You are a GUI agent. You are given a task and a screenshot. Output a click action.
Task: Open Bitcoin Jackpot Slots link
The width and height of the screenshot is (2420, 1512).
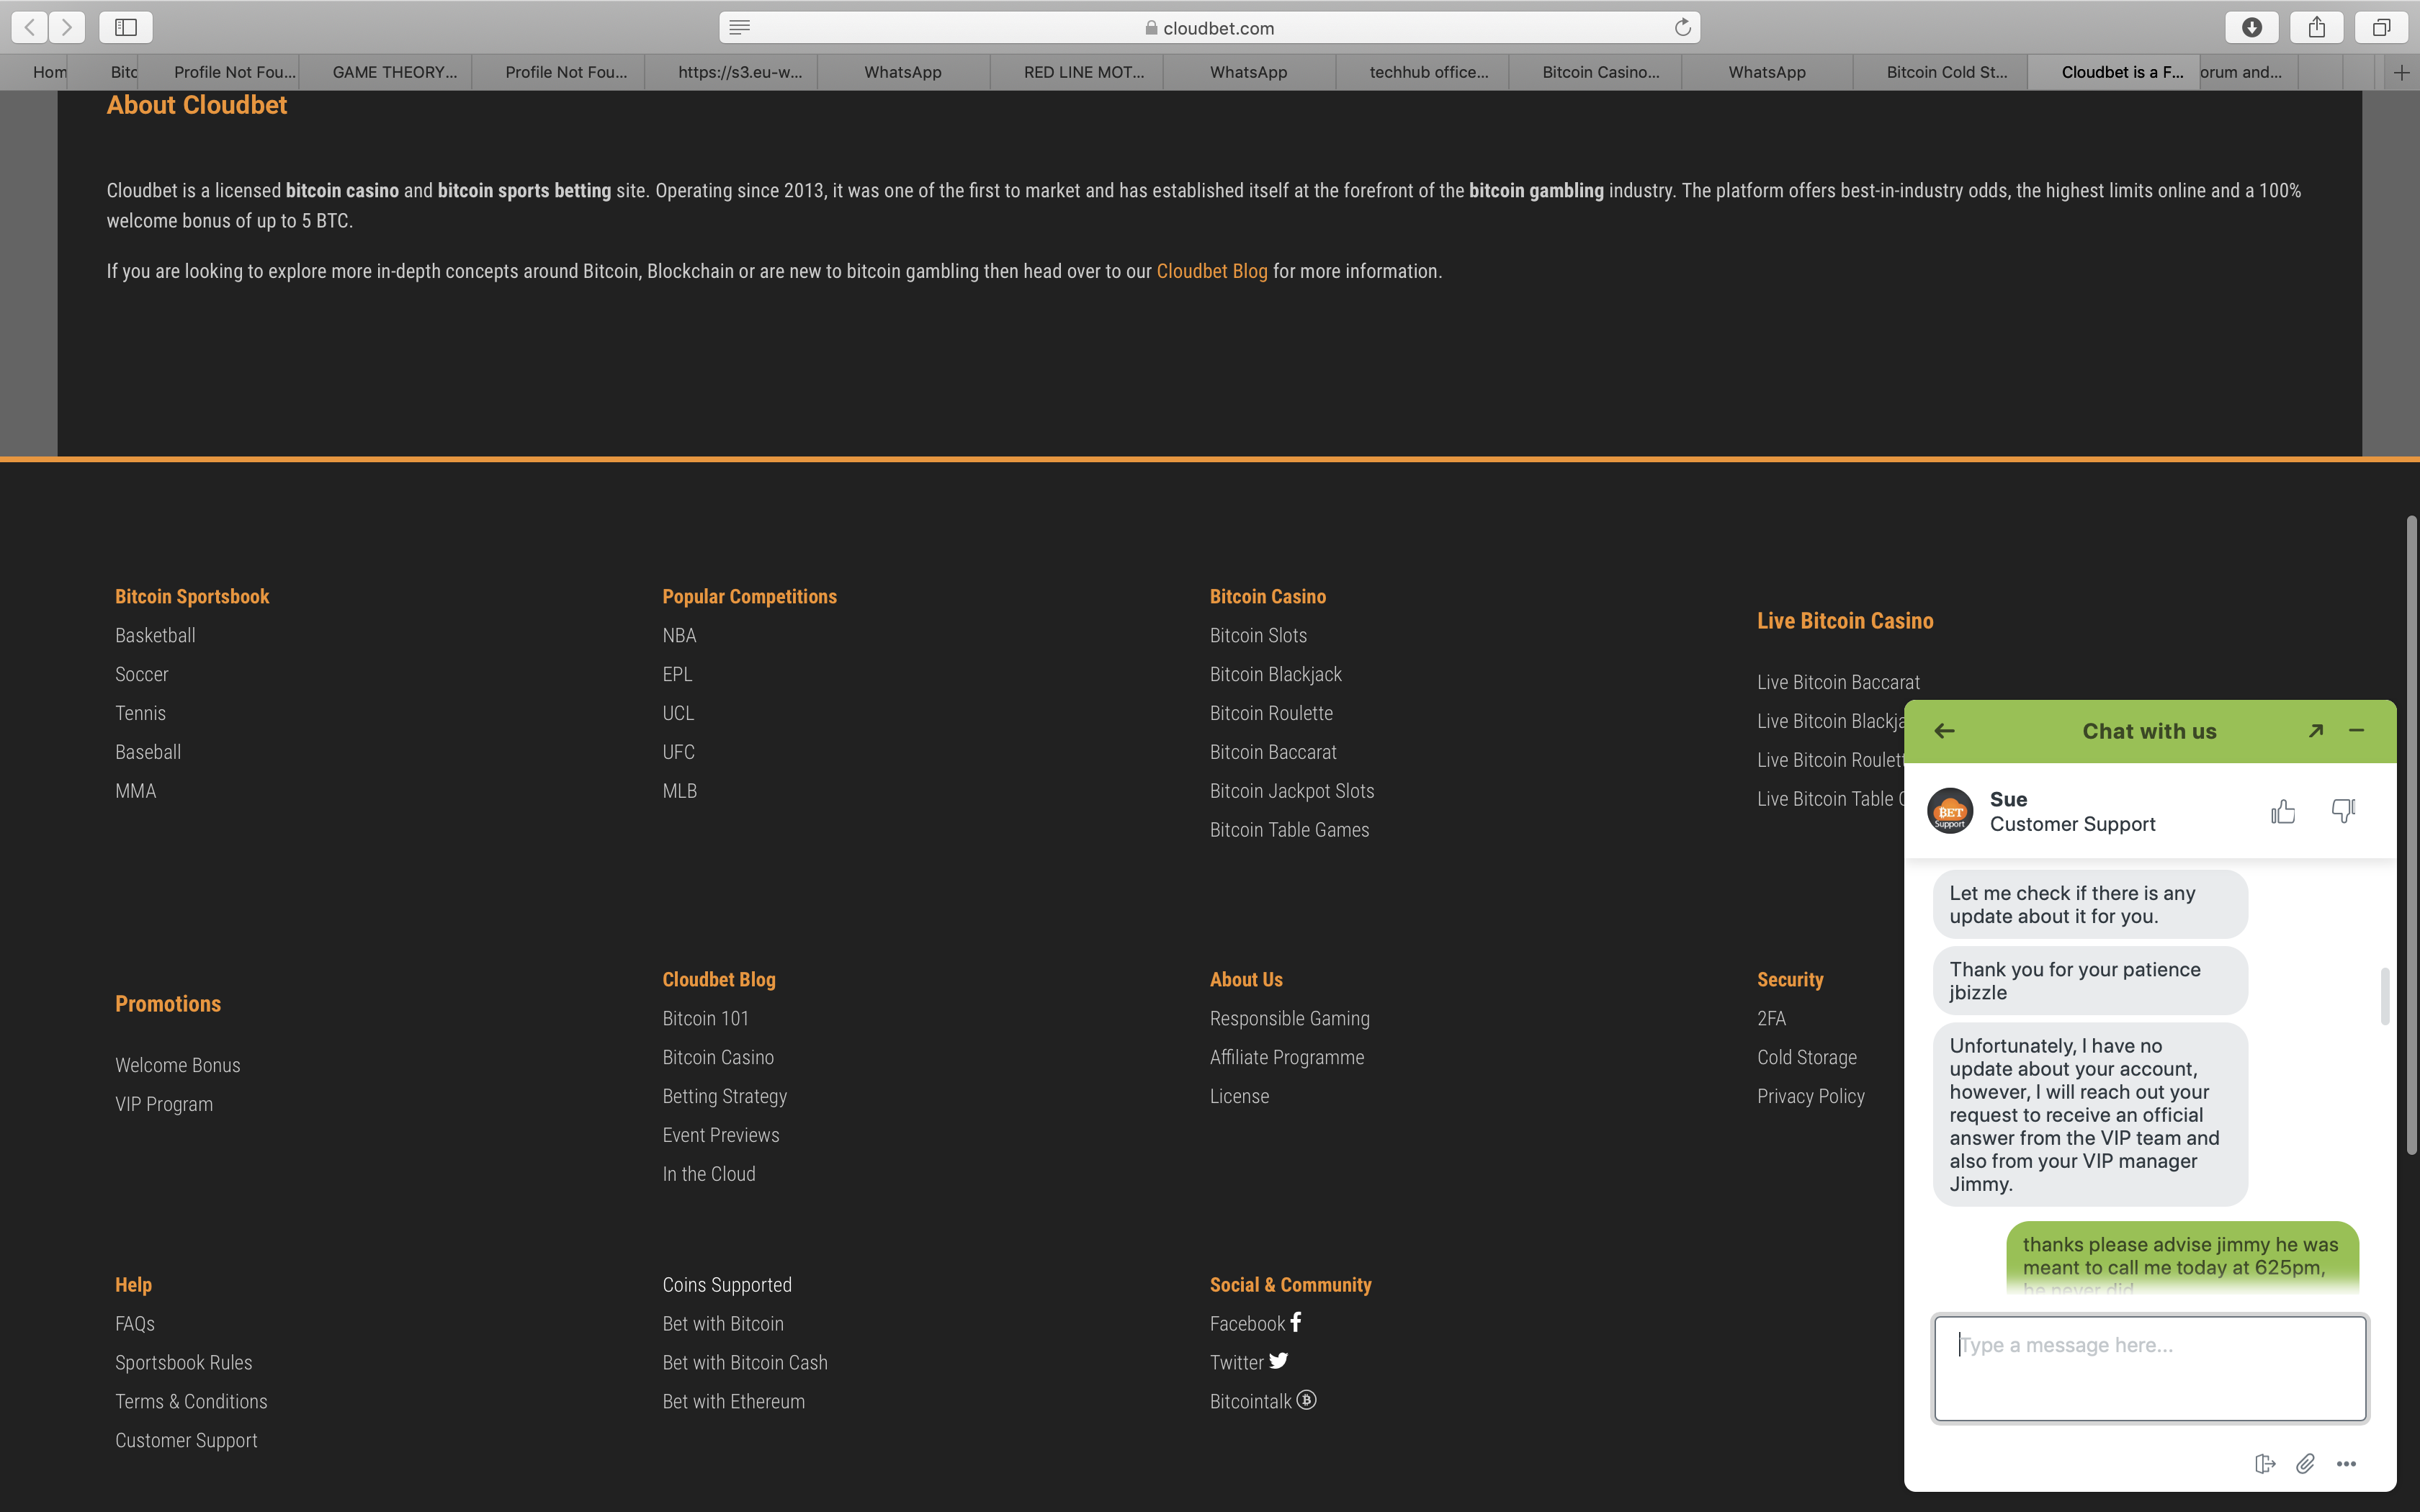pyautogui.click(x=1291, y=791)
